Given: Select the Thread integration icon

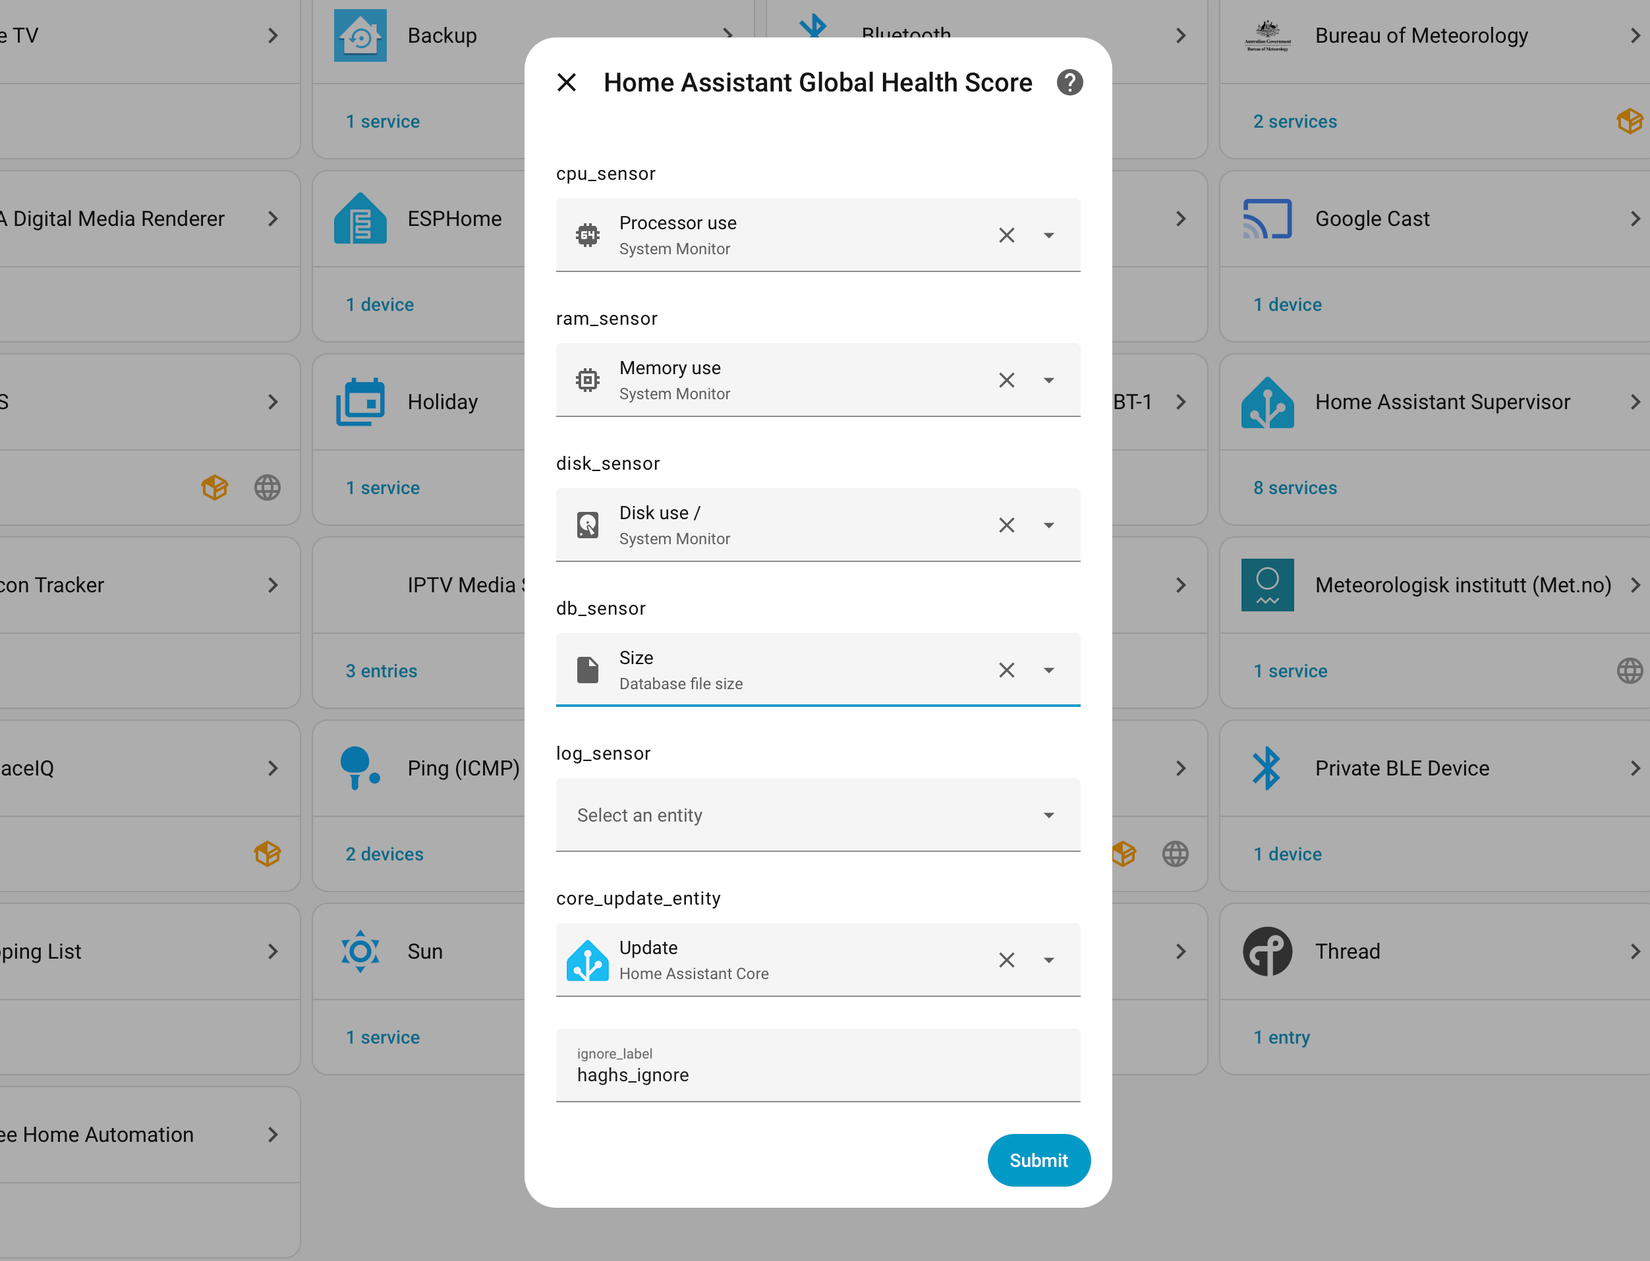Looking at the screenshot, I should pos(1267,951).
